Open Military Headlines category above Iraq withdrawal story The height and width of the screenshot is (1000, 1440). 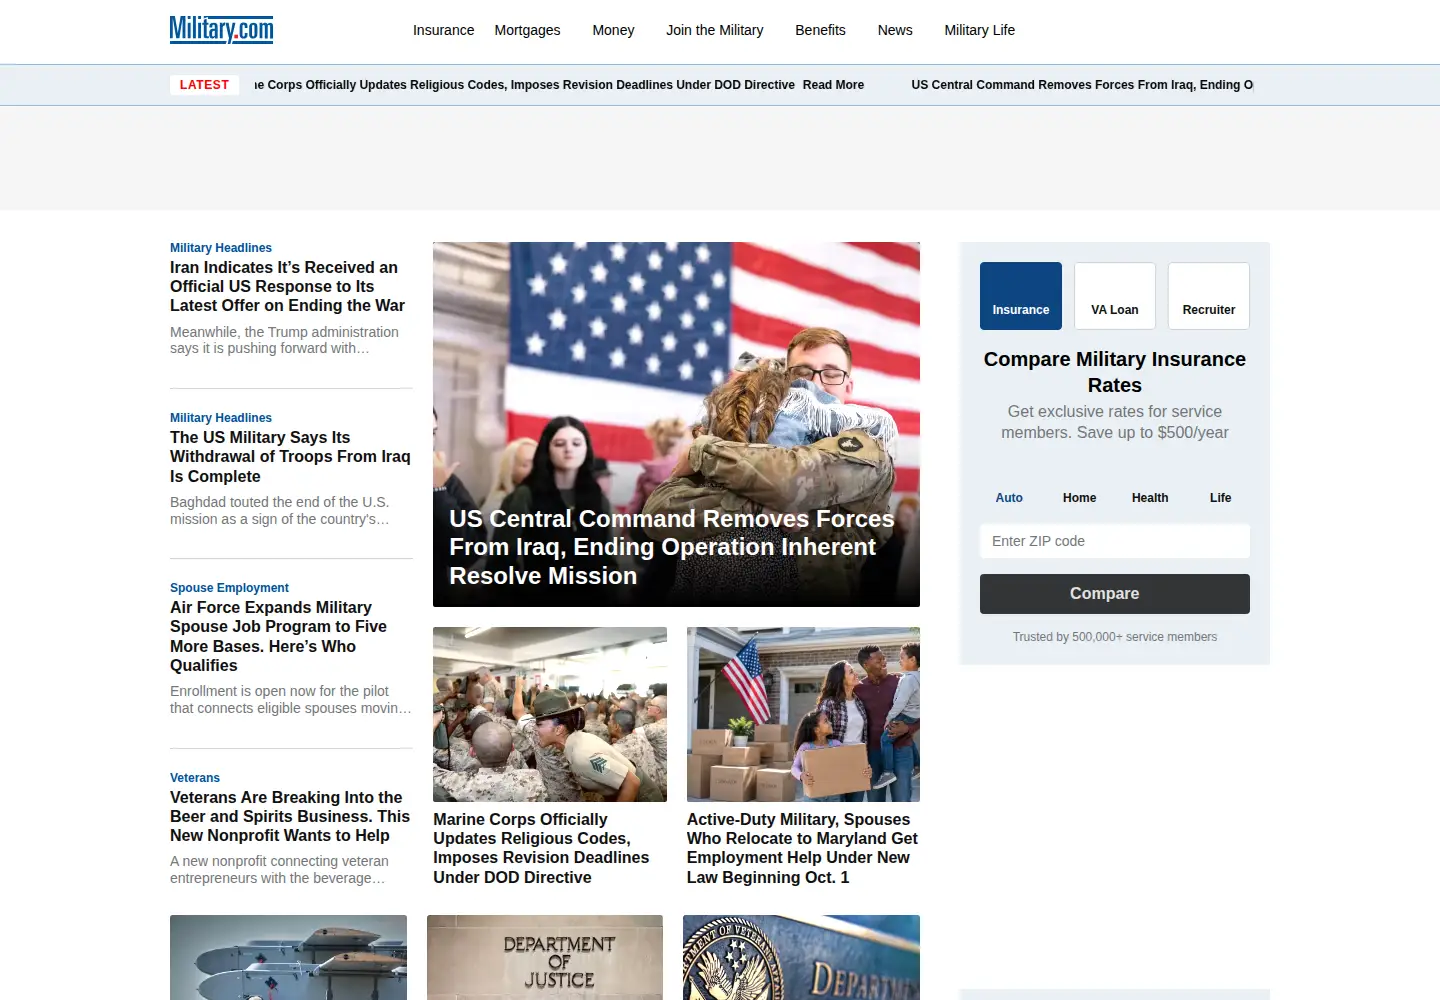(221, 418)
